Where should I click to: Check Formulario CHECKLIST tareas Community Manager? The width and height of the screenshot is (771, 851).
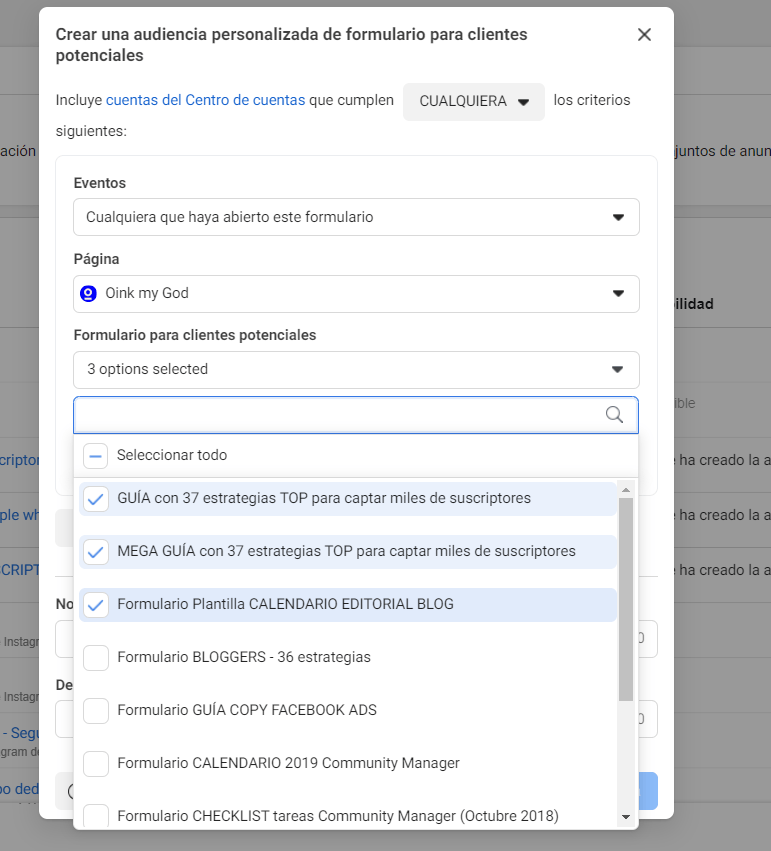pyautogui.click(x=95, y=815)
